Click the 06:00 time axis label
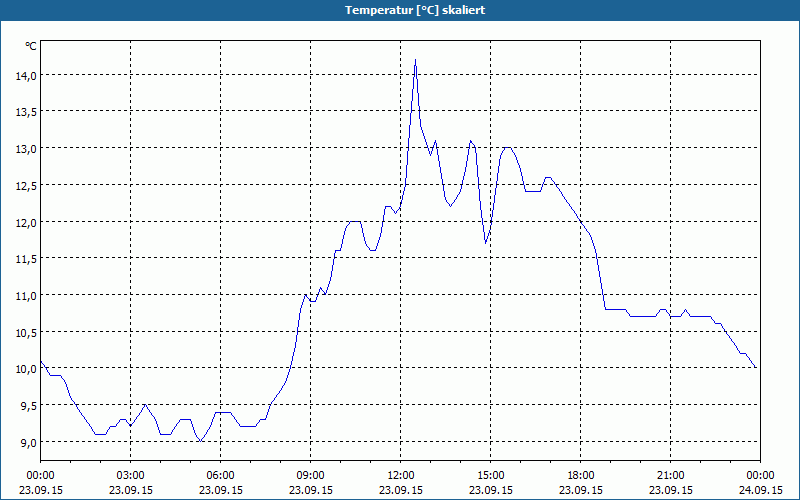 pyautogui.click(x=220, y=476)
